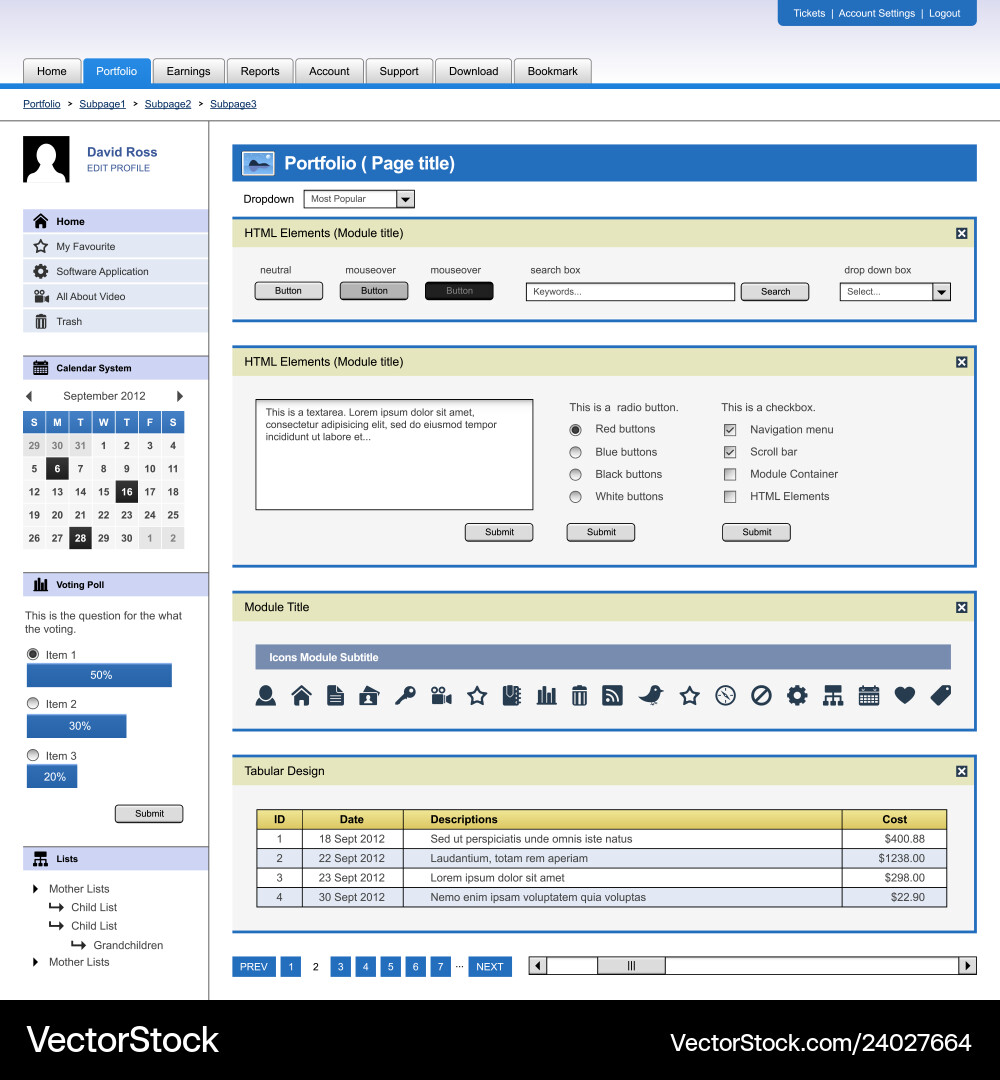This screenshot has height=1080, width=1000.
Task: Check the HTML Elements checkbox
Action: point(730,497)
